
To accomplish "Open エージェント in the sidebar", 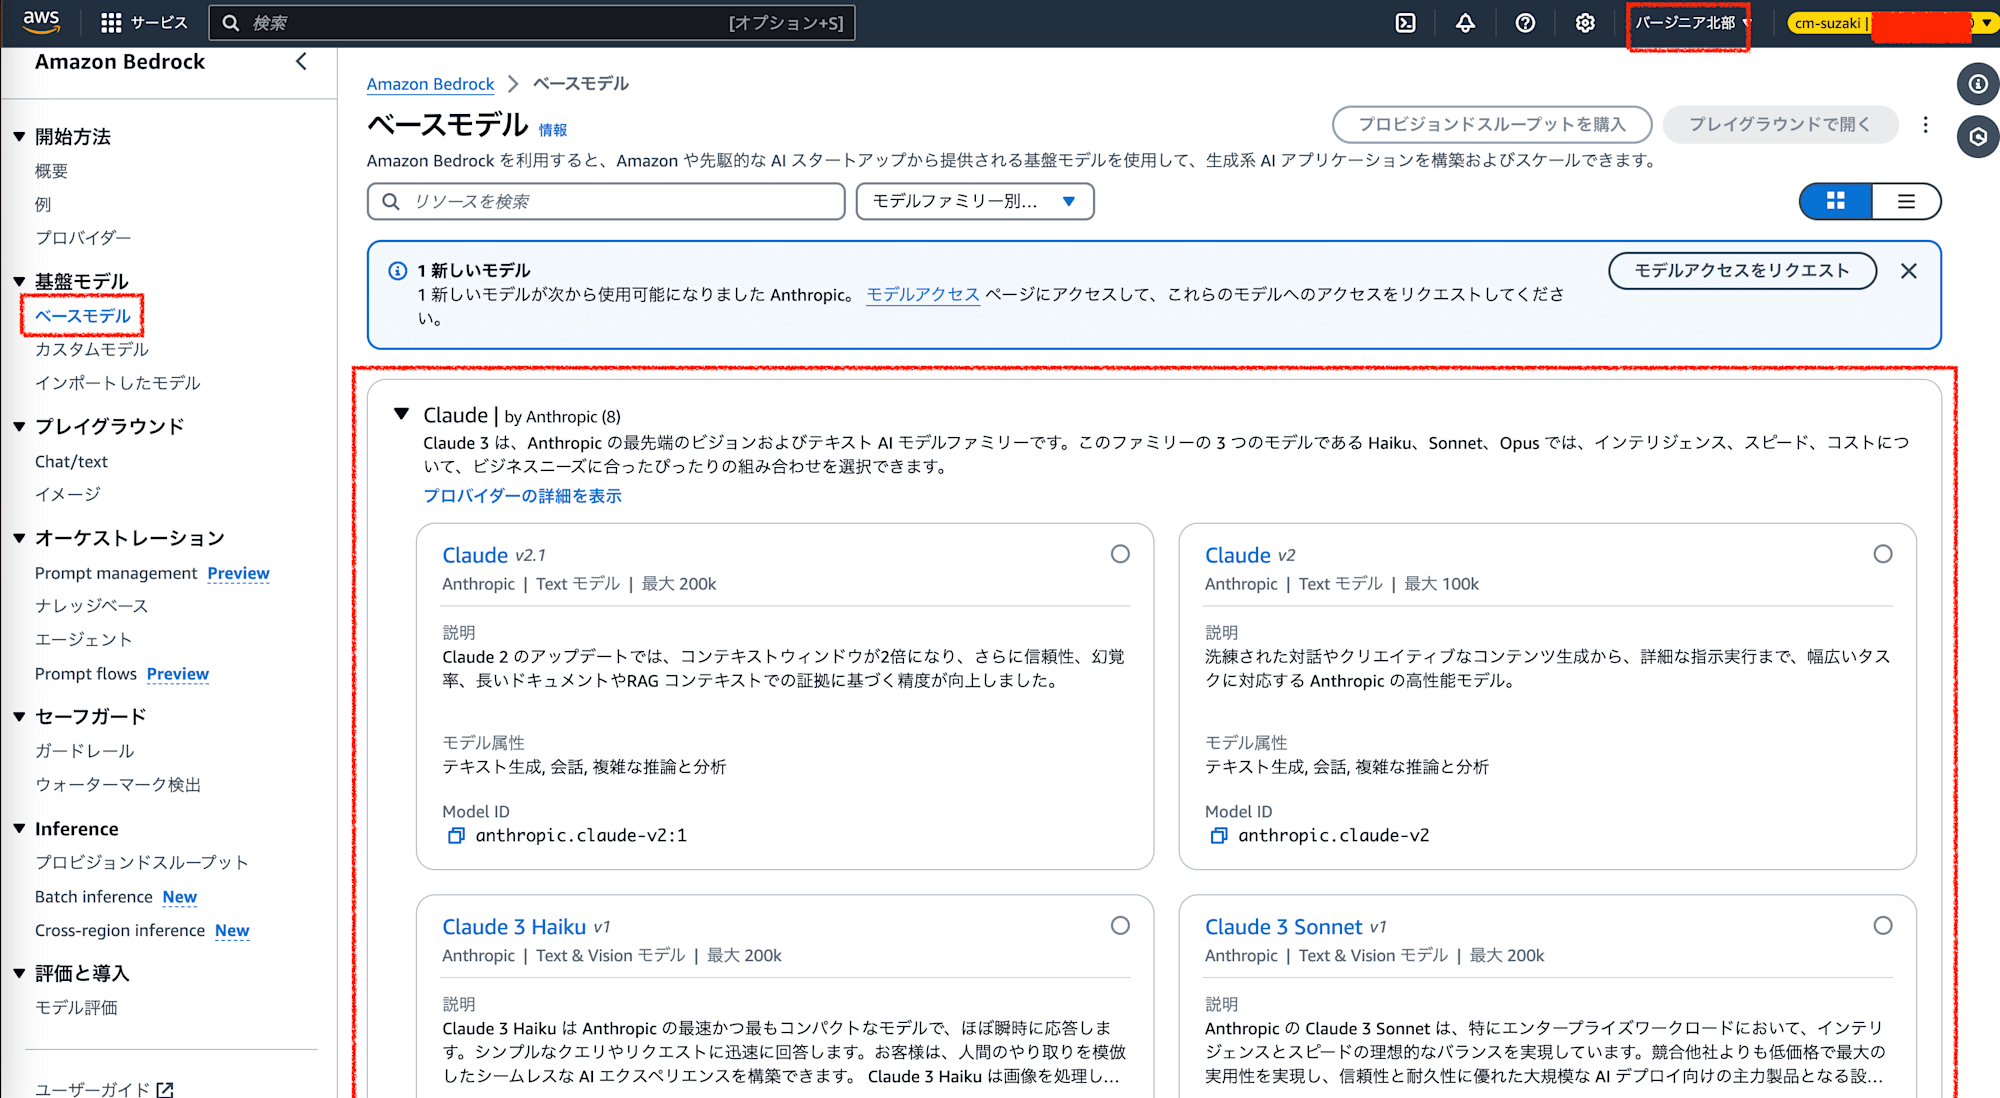I will click(x=83, y=639).
